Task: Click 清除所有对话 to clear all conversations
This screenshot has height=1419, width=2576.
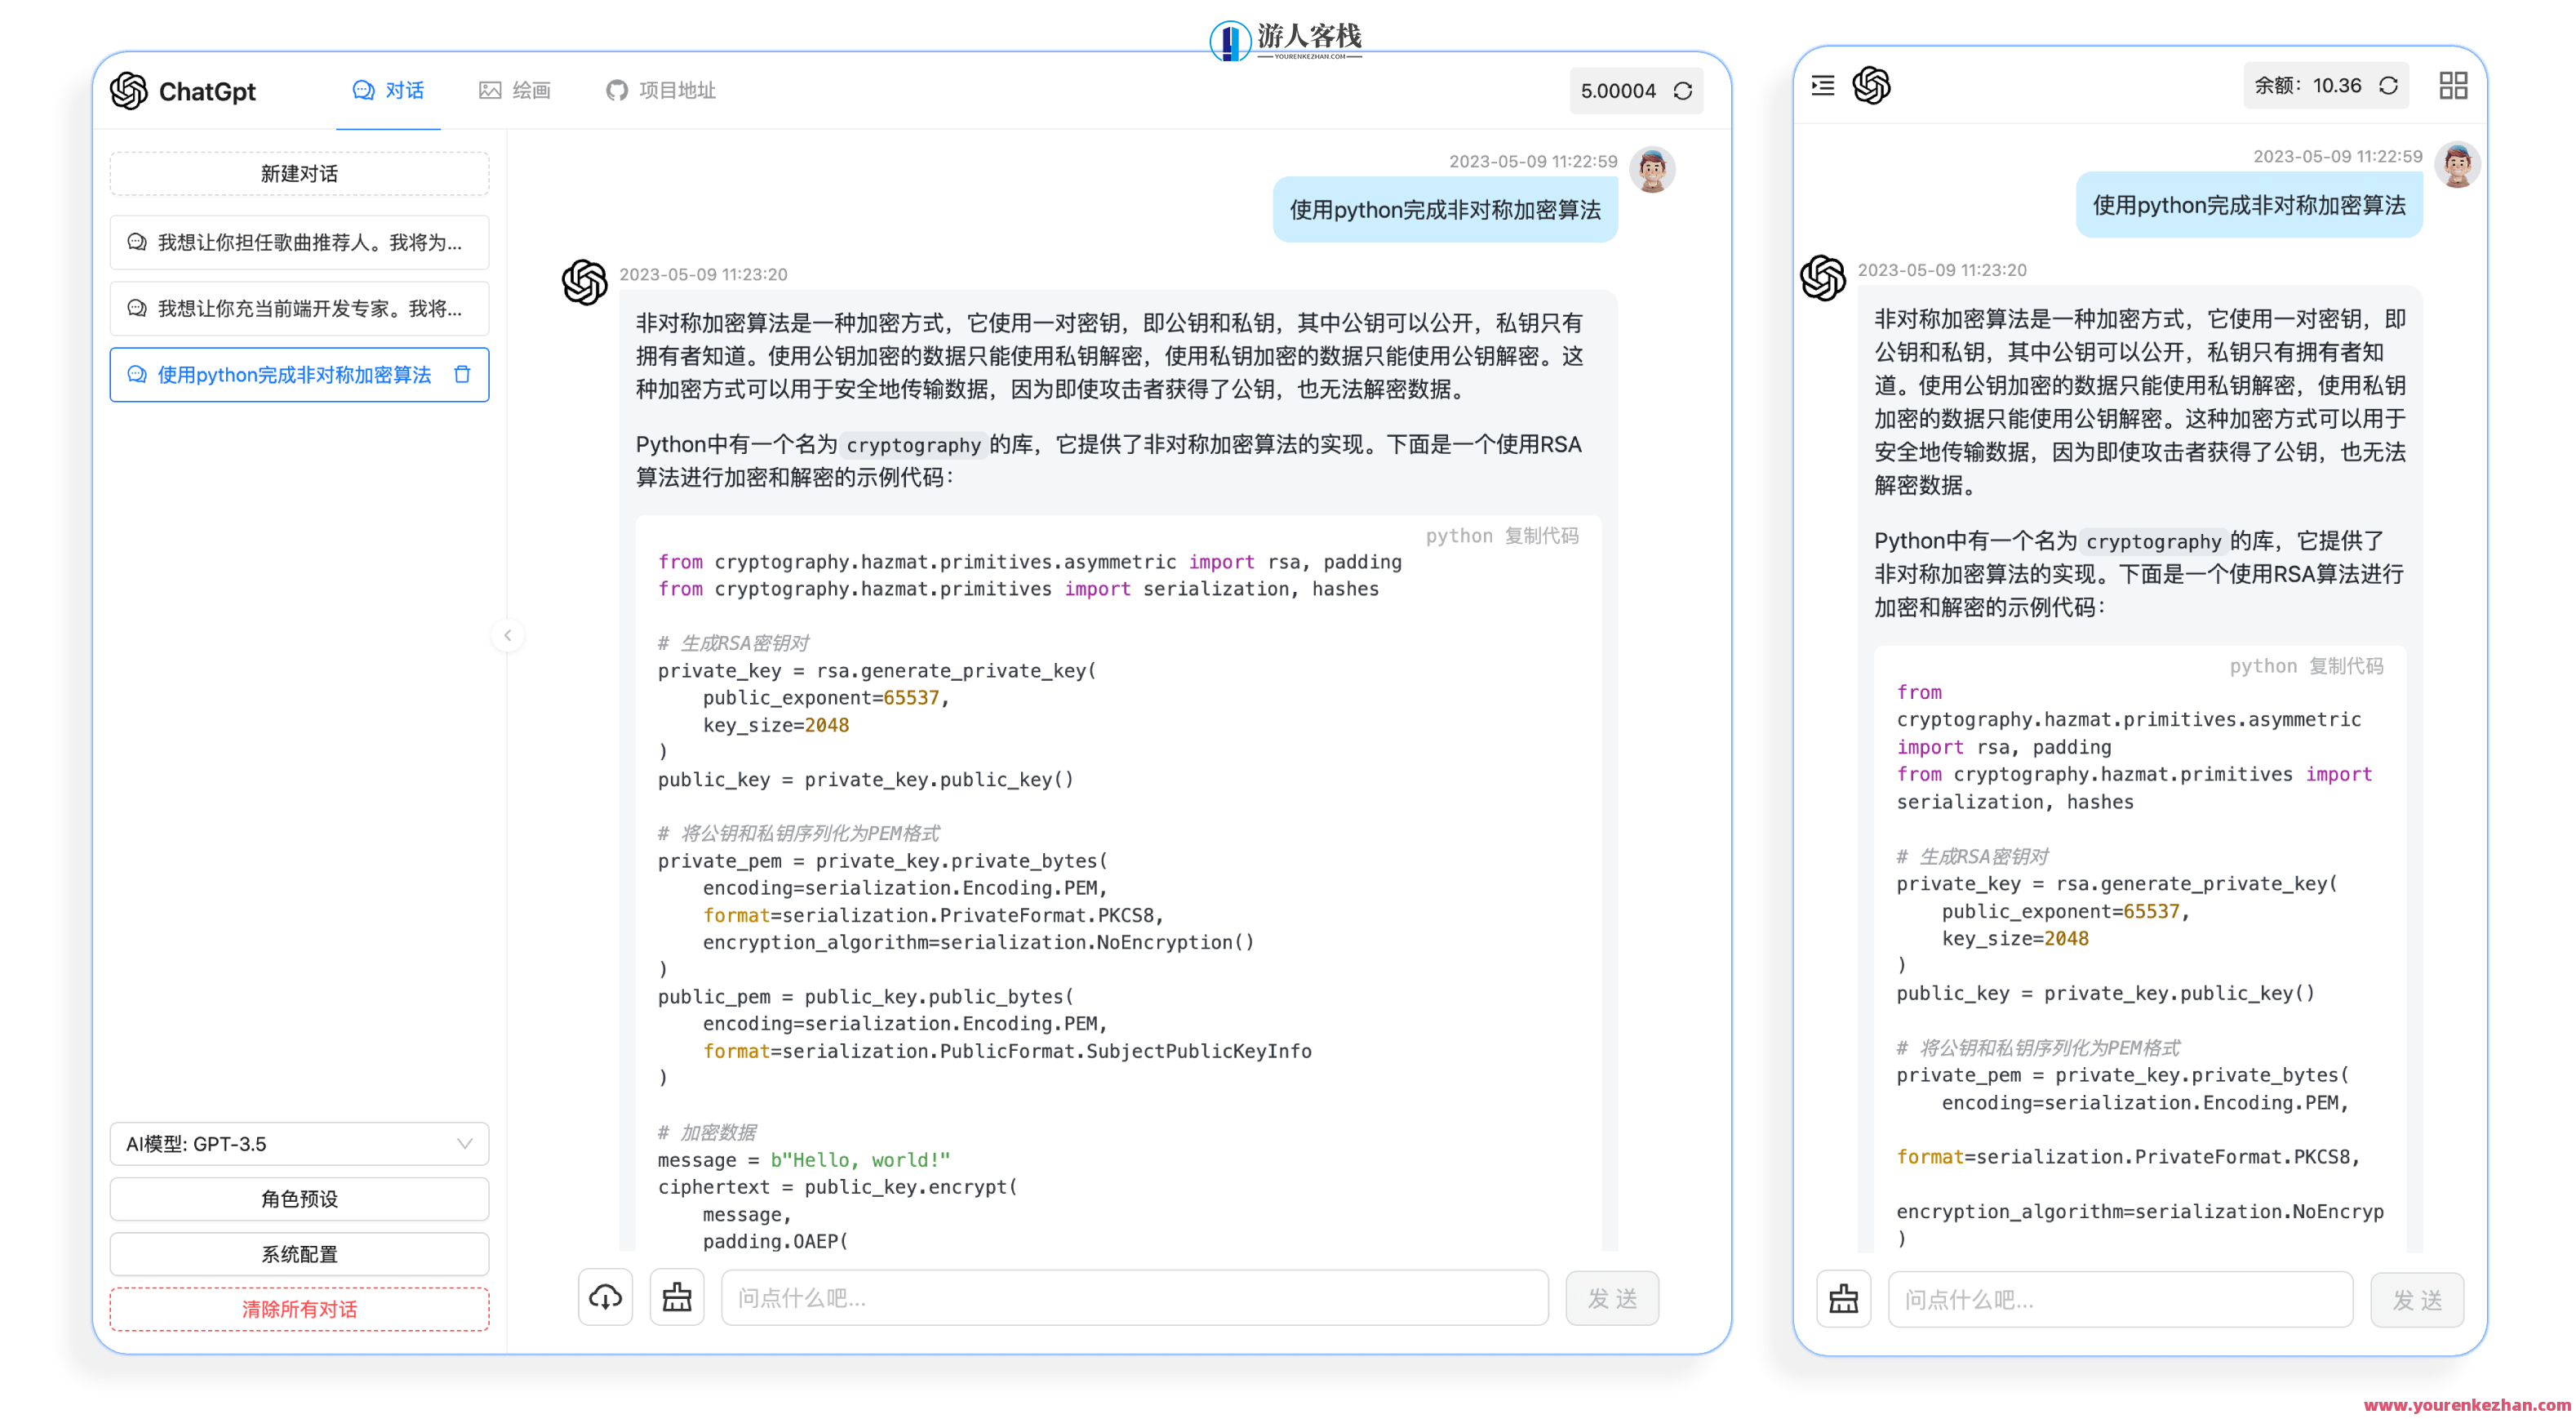Action: [x=298, y=1309]
